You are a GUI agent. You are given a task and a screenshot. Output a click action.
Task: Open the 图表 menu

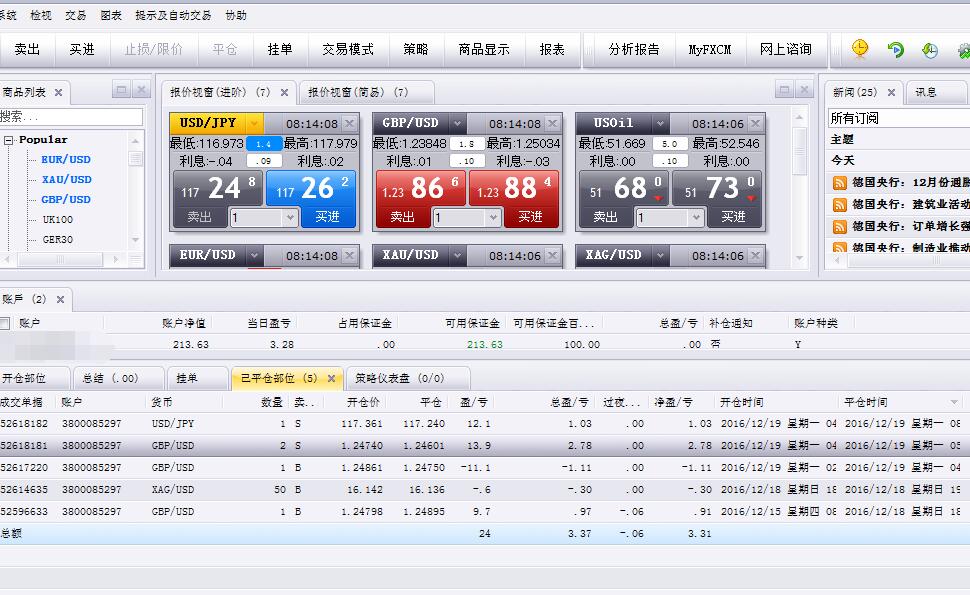111,15
